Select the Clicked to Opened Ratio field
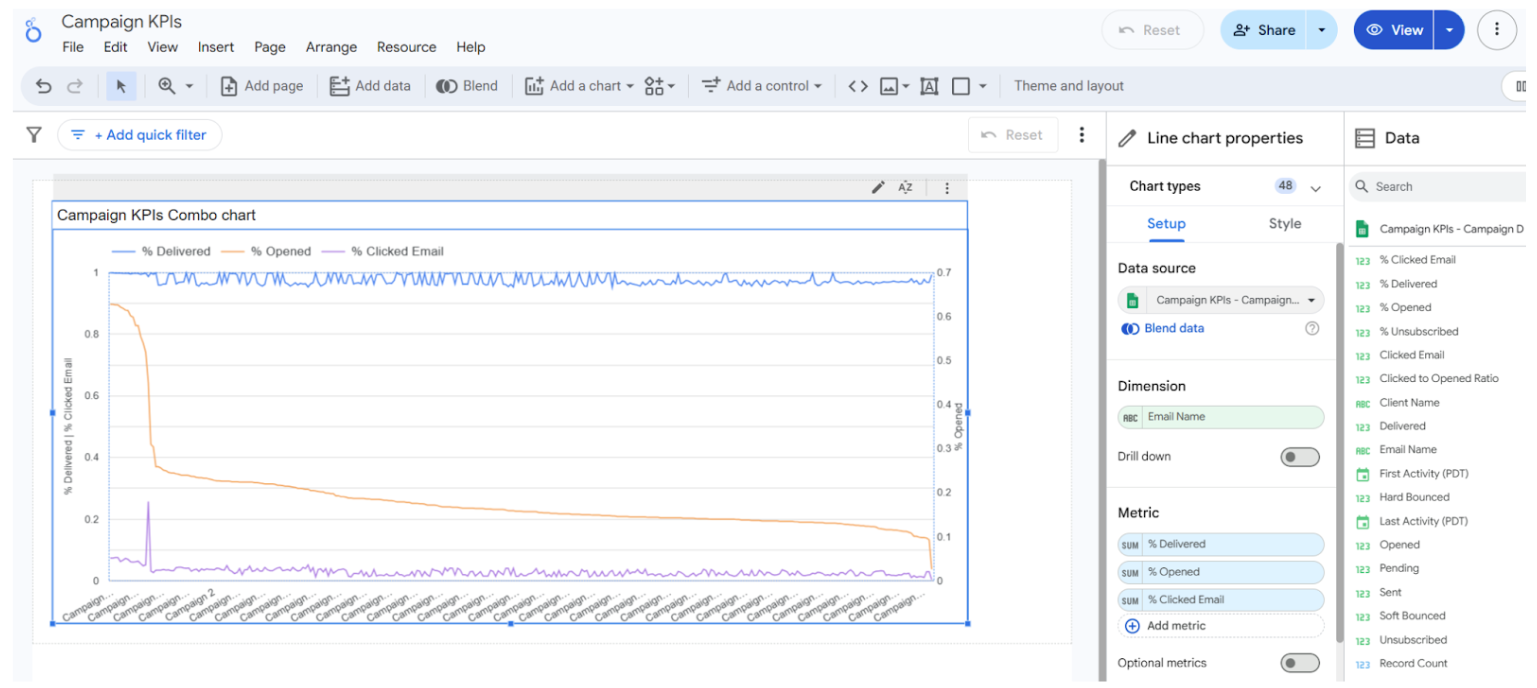 click(x=1439, y=379)
